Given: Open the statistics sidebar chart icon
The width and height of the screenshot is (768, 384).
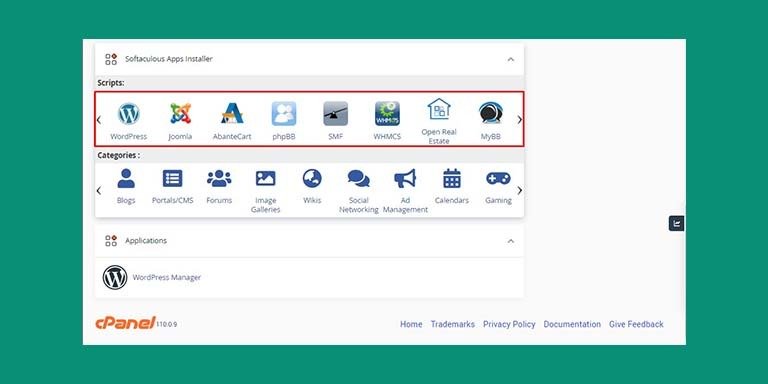Looking at the screenshot, I should 676,224.
